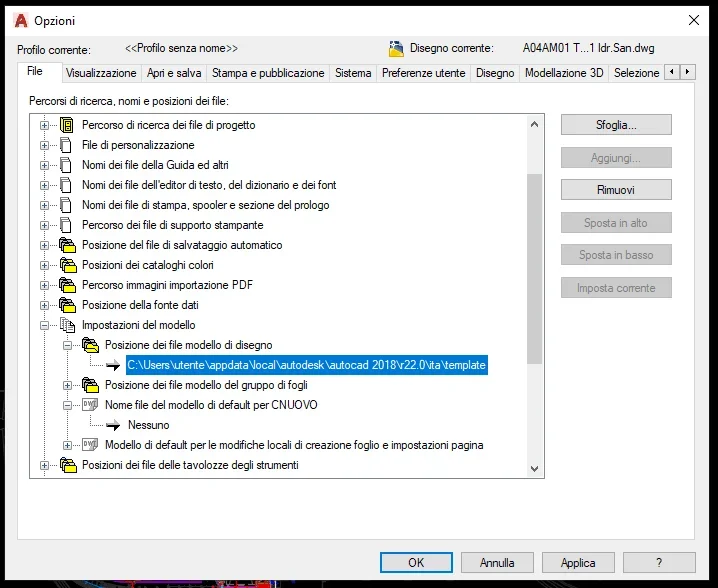Expand Nomi dei file della Guida ed altri
This screenshot has width=718, height=588.
tap(44, 165)
